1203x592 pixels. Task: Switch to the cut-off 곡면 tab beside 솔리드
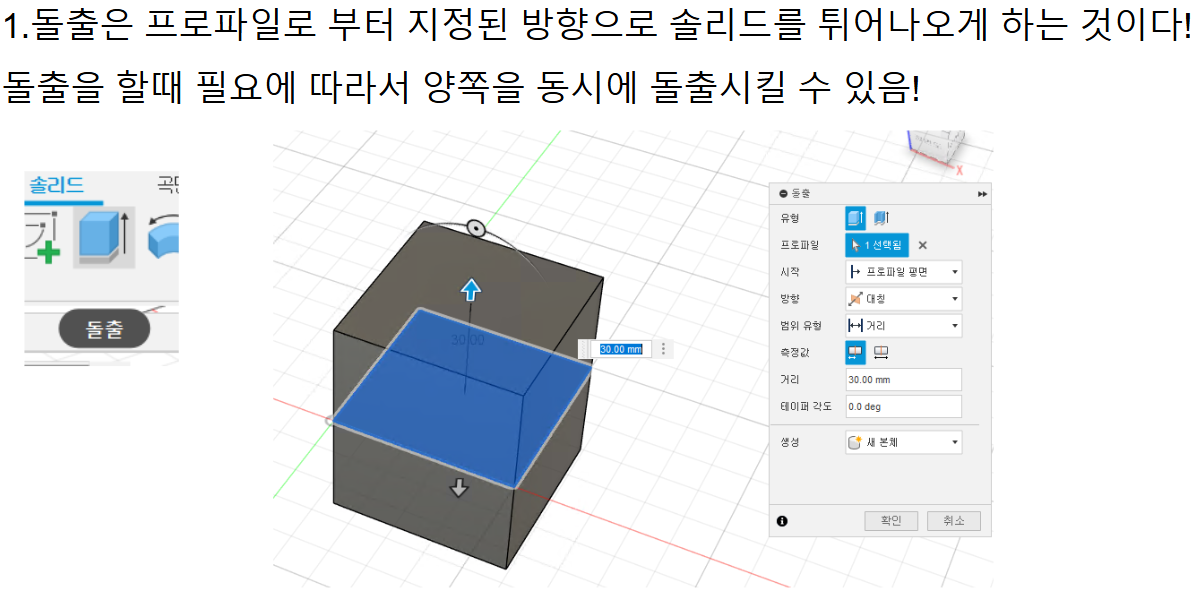167,185
